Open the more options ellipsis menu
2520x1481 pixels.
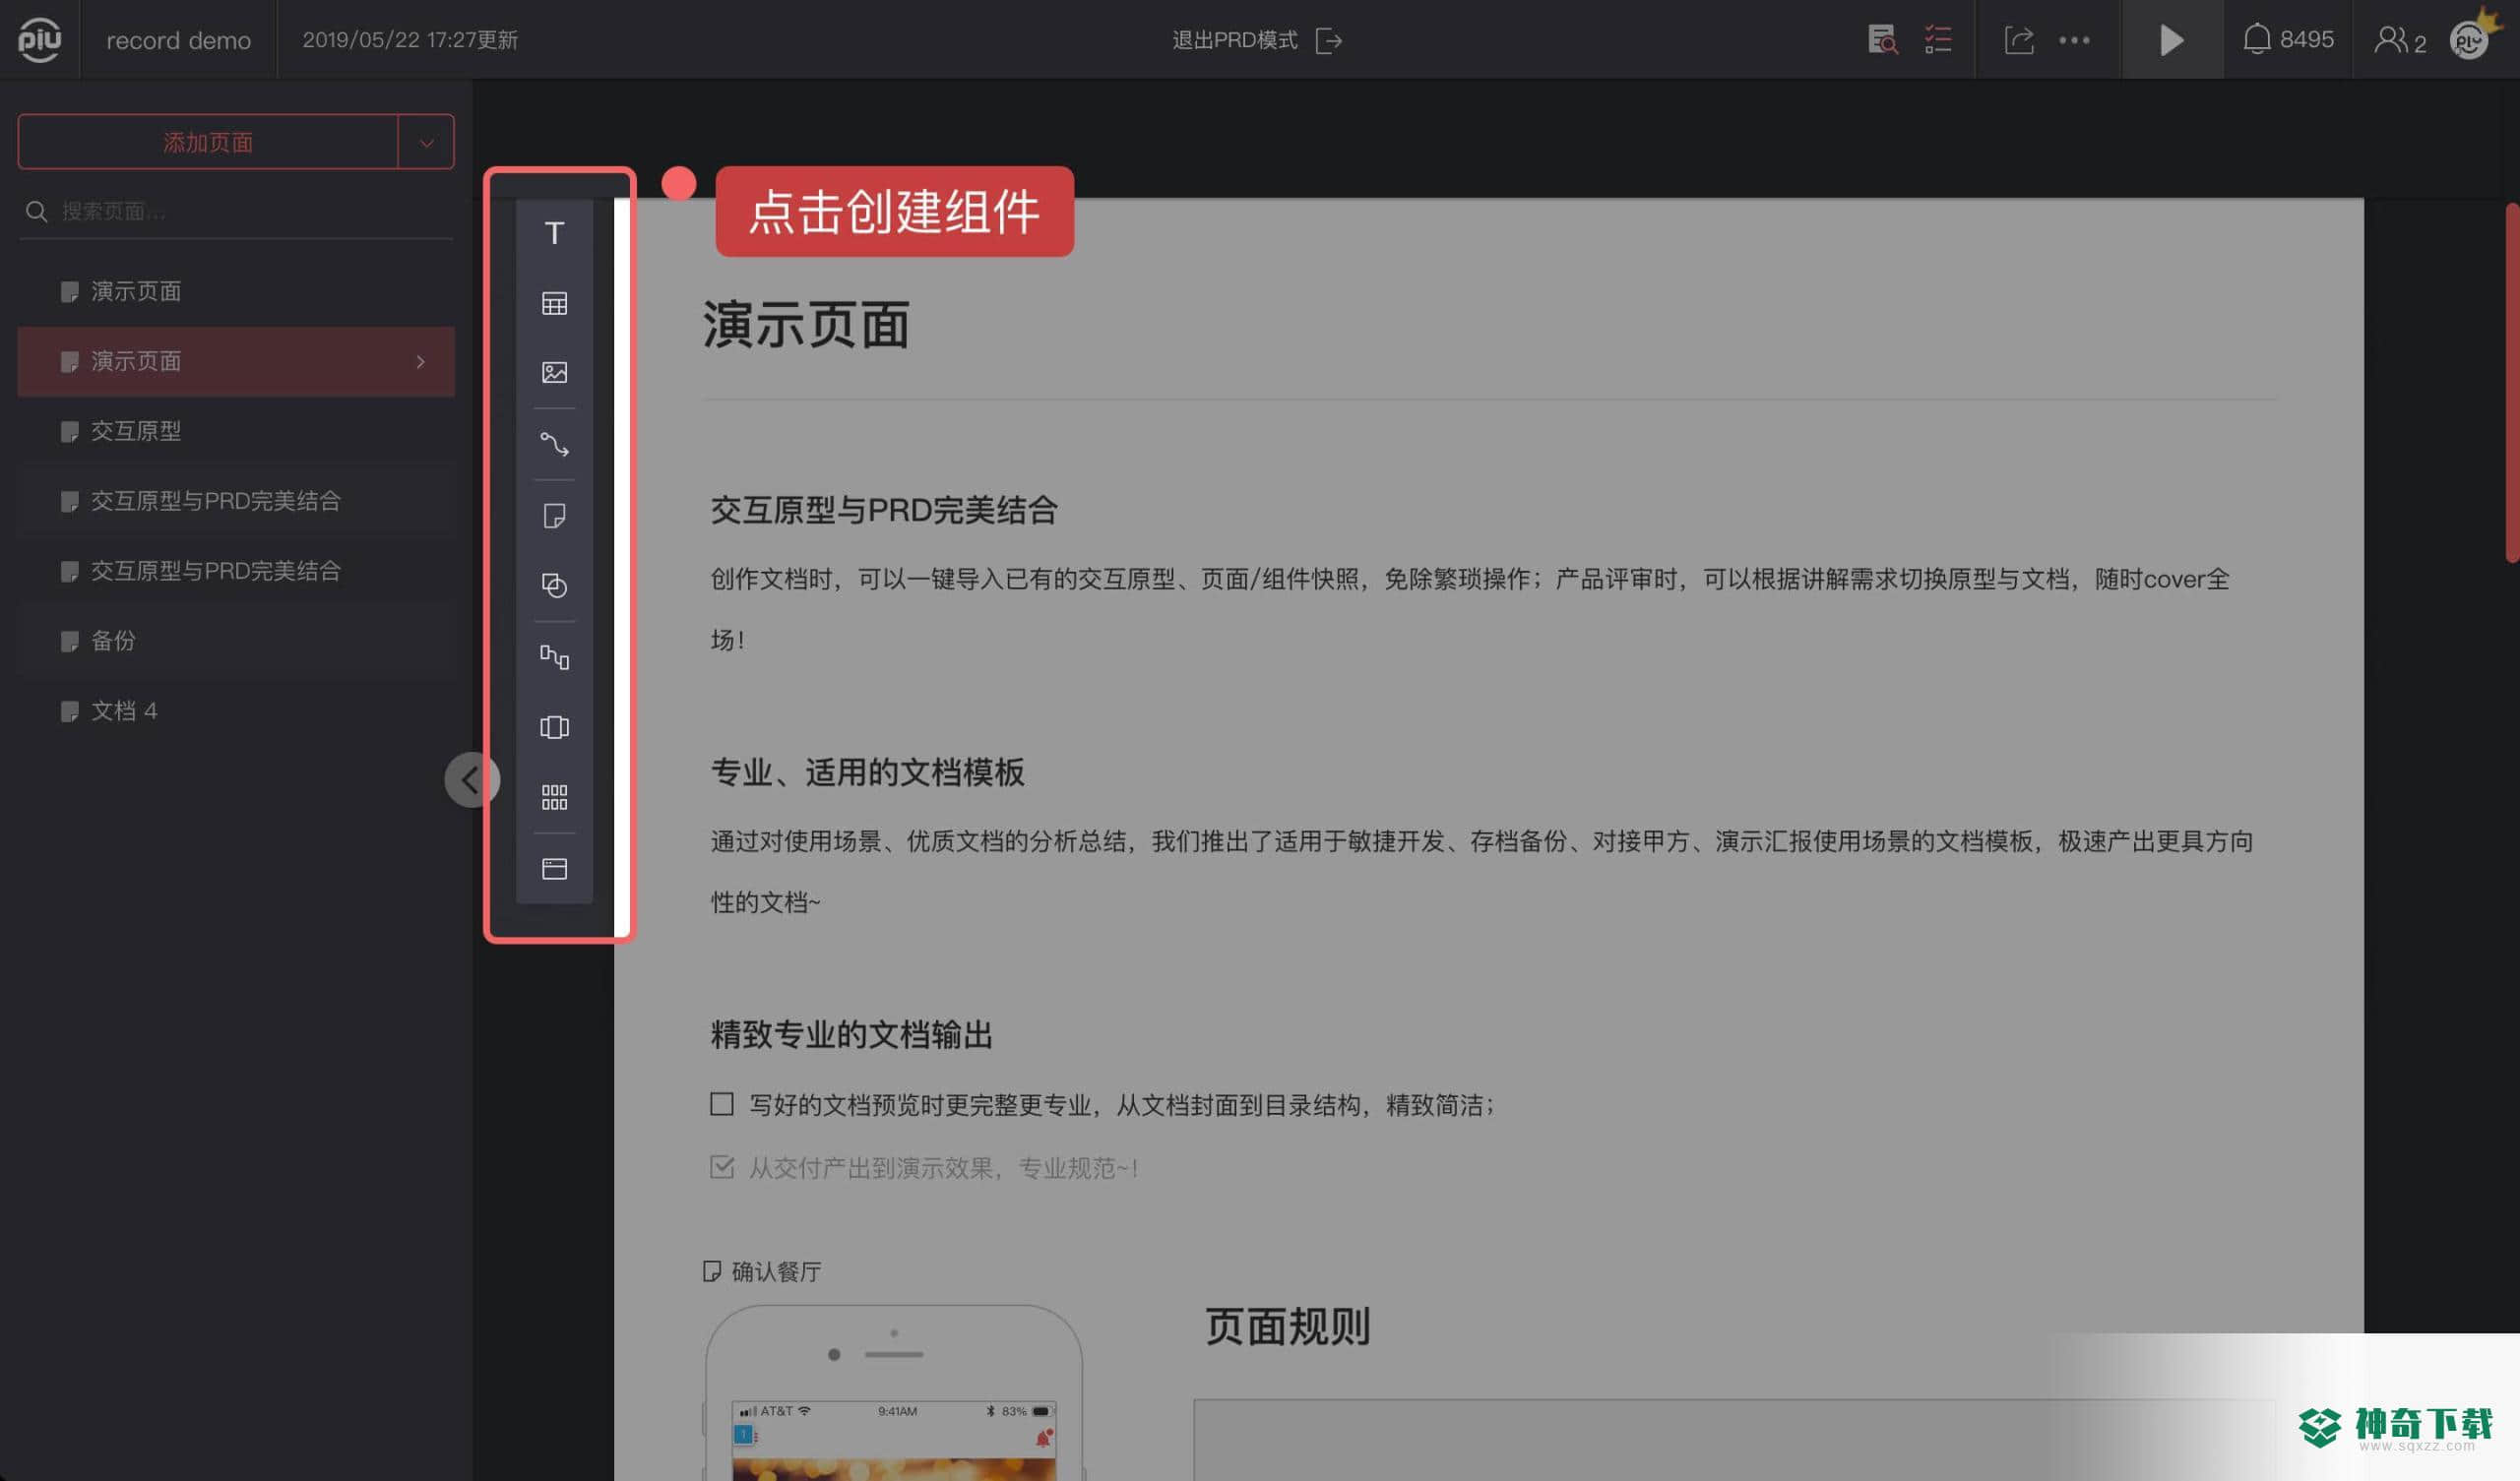tap(2074, 40)
